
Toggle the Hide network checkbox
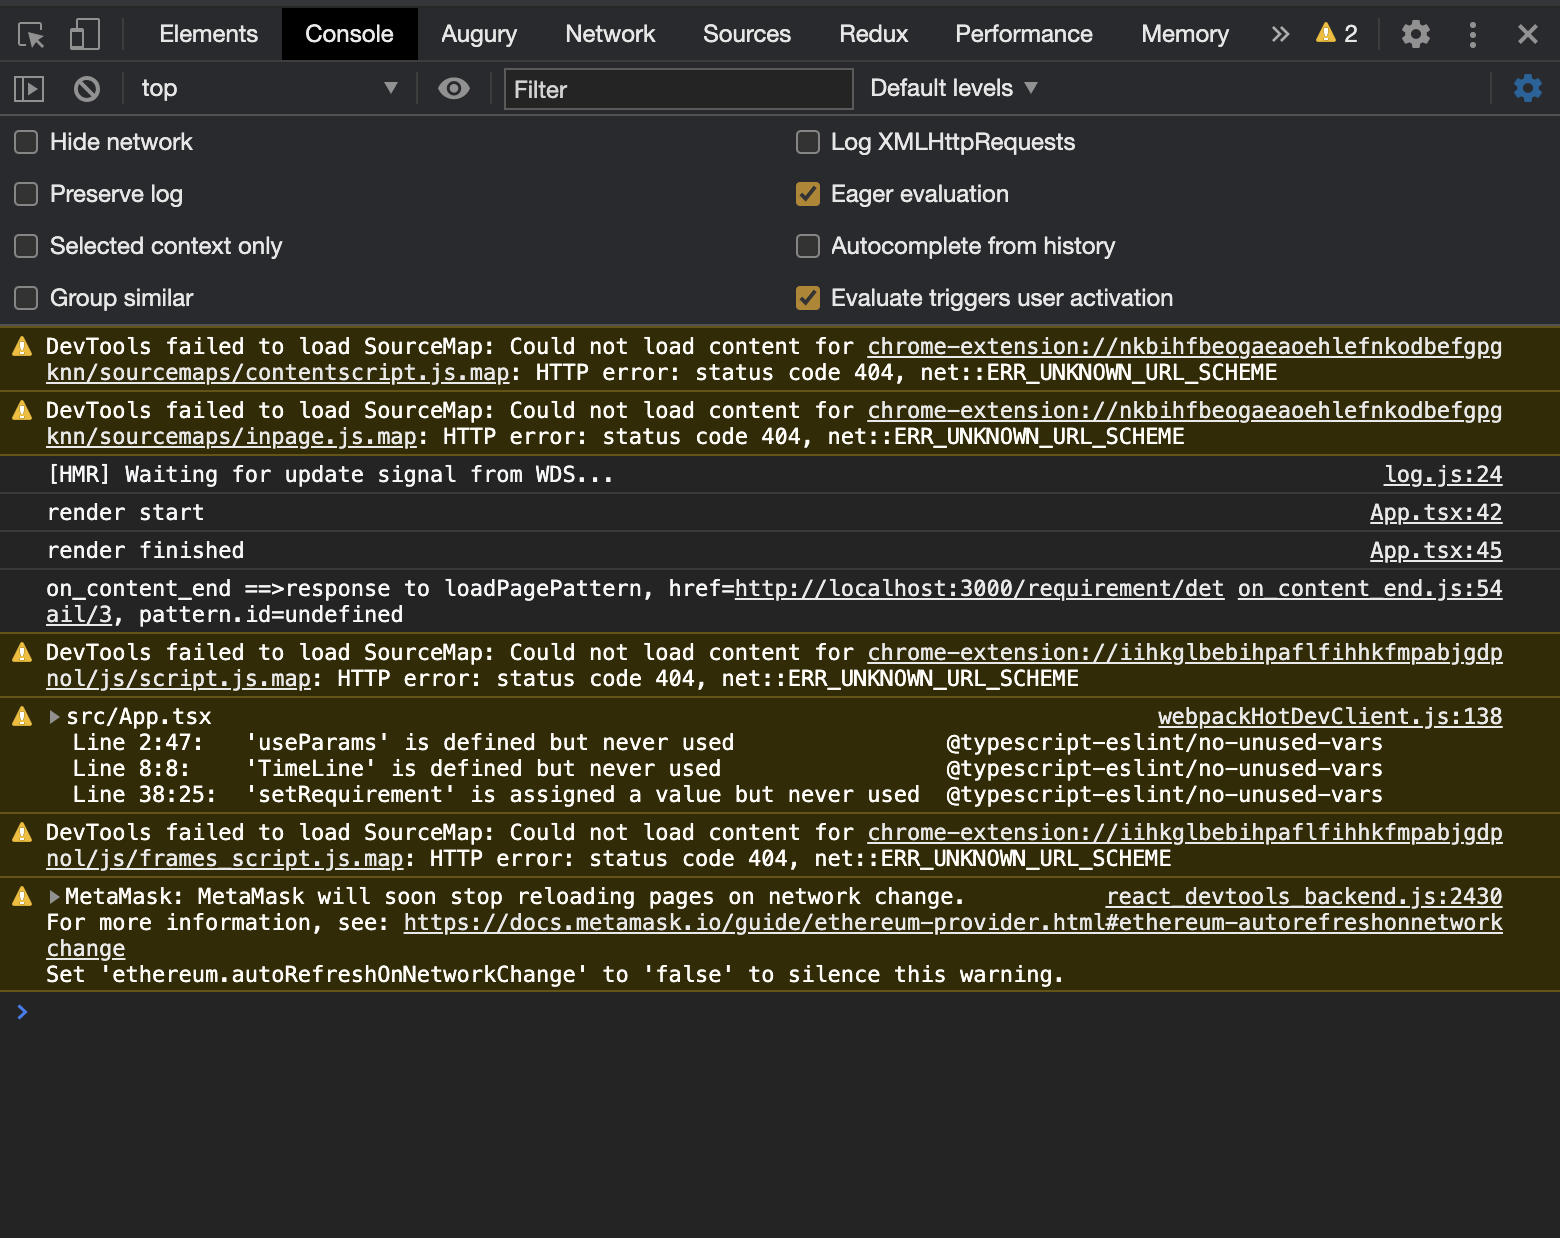point(26,142)
